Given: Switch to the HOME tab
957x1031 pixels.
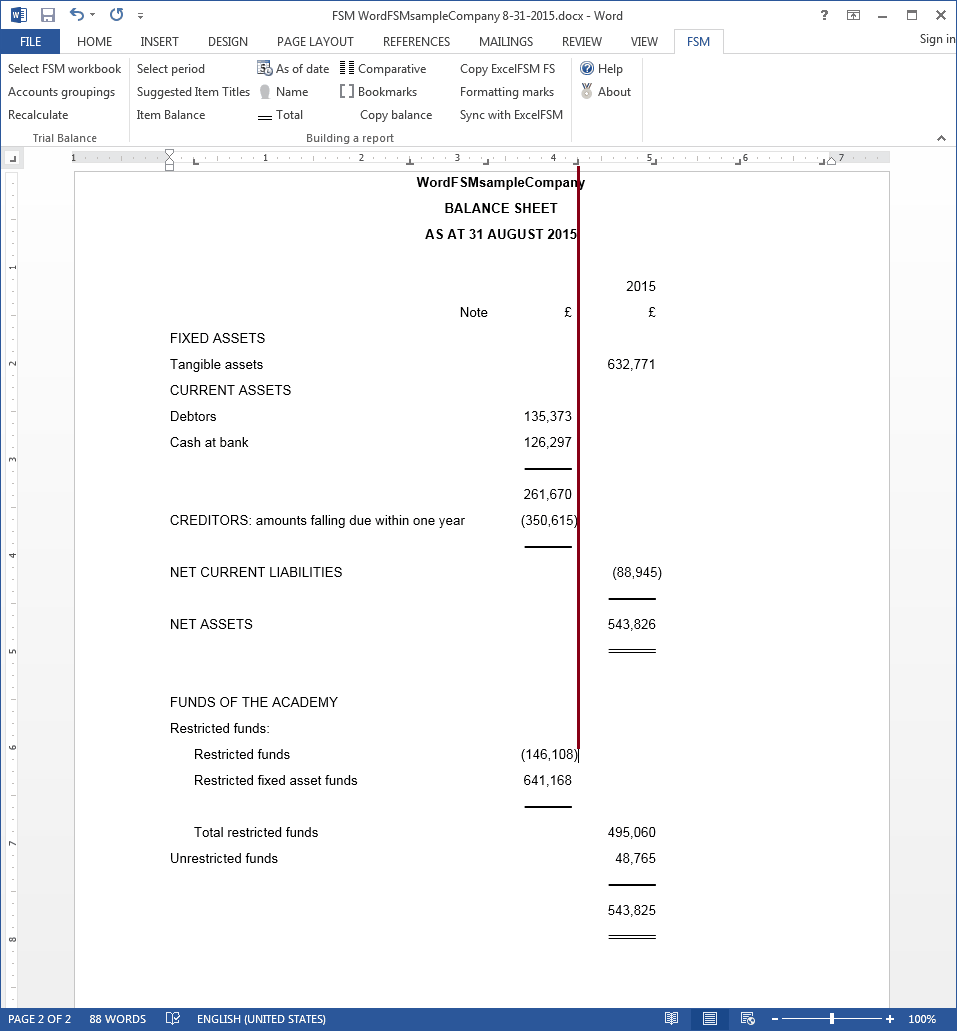Looking at the screenshot, I should pos(94,41).
